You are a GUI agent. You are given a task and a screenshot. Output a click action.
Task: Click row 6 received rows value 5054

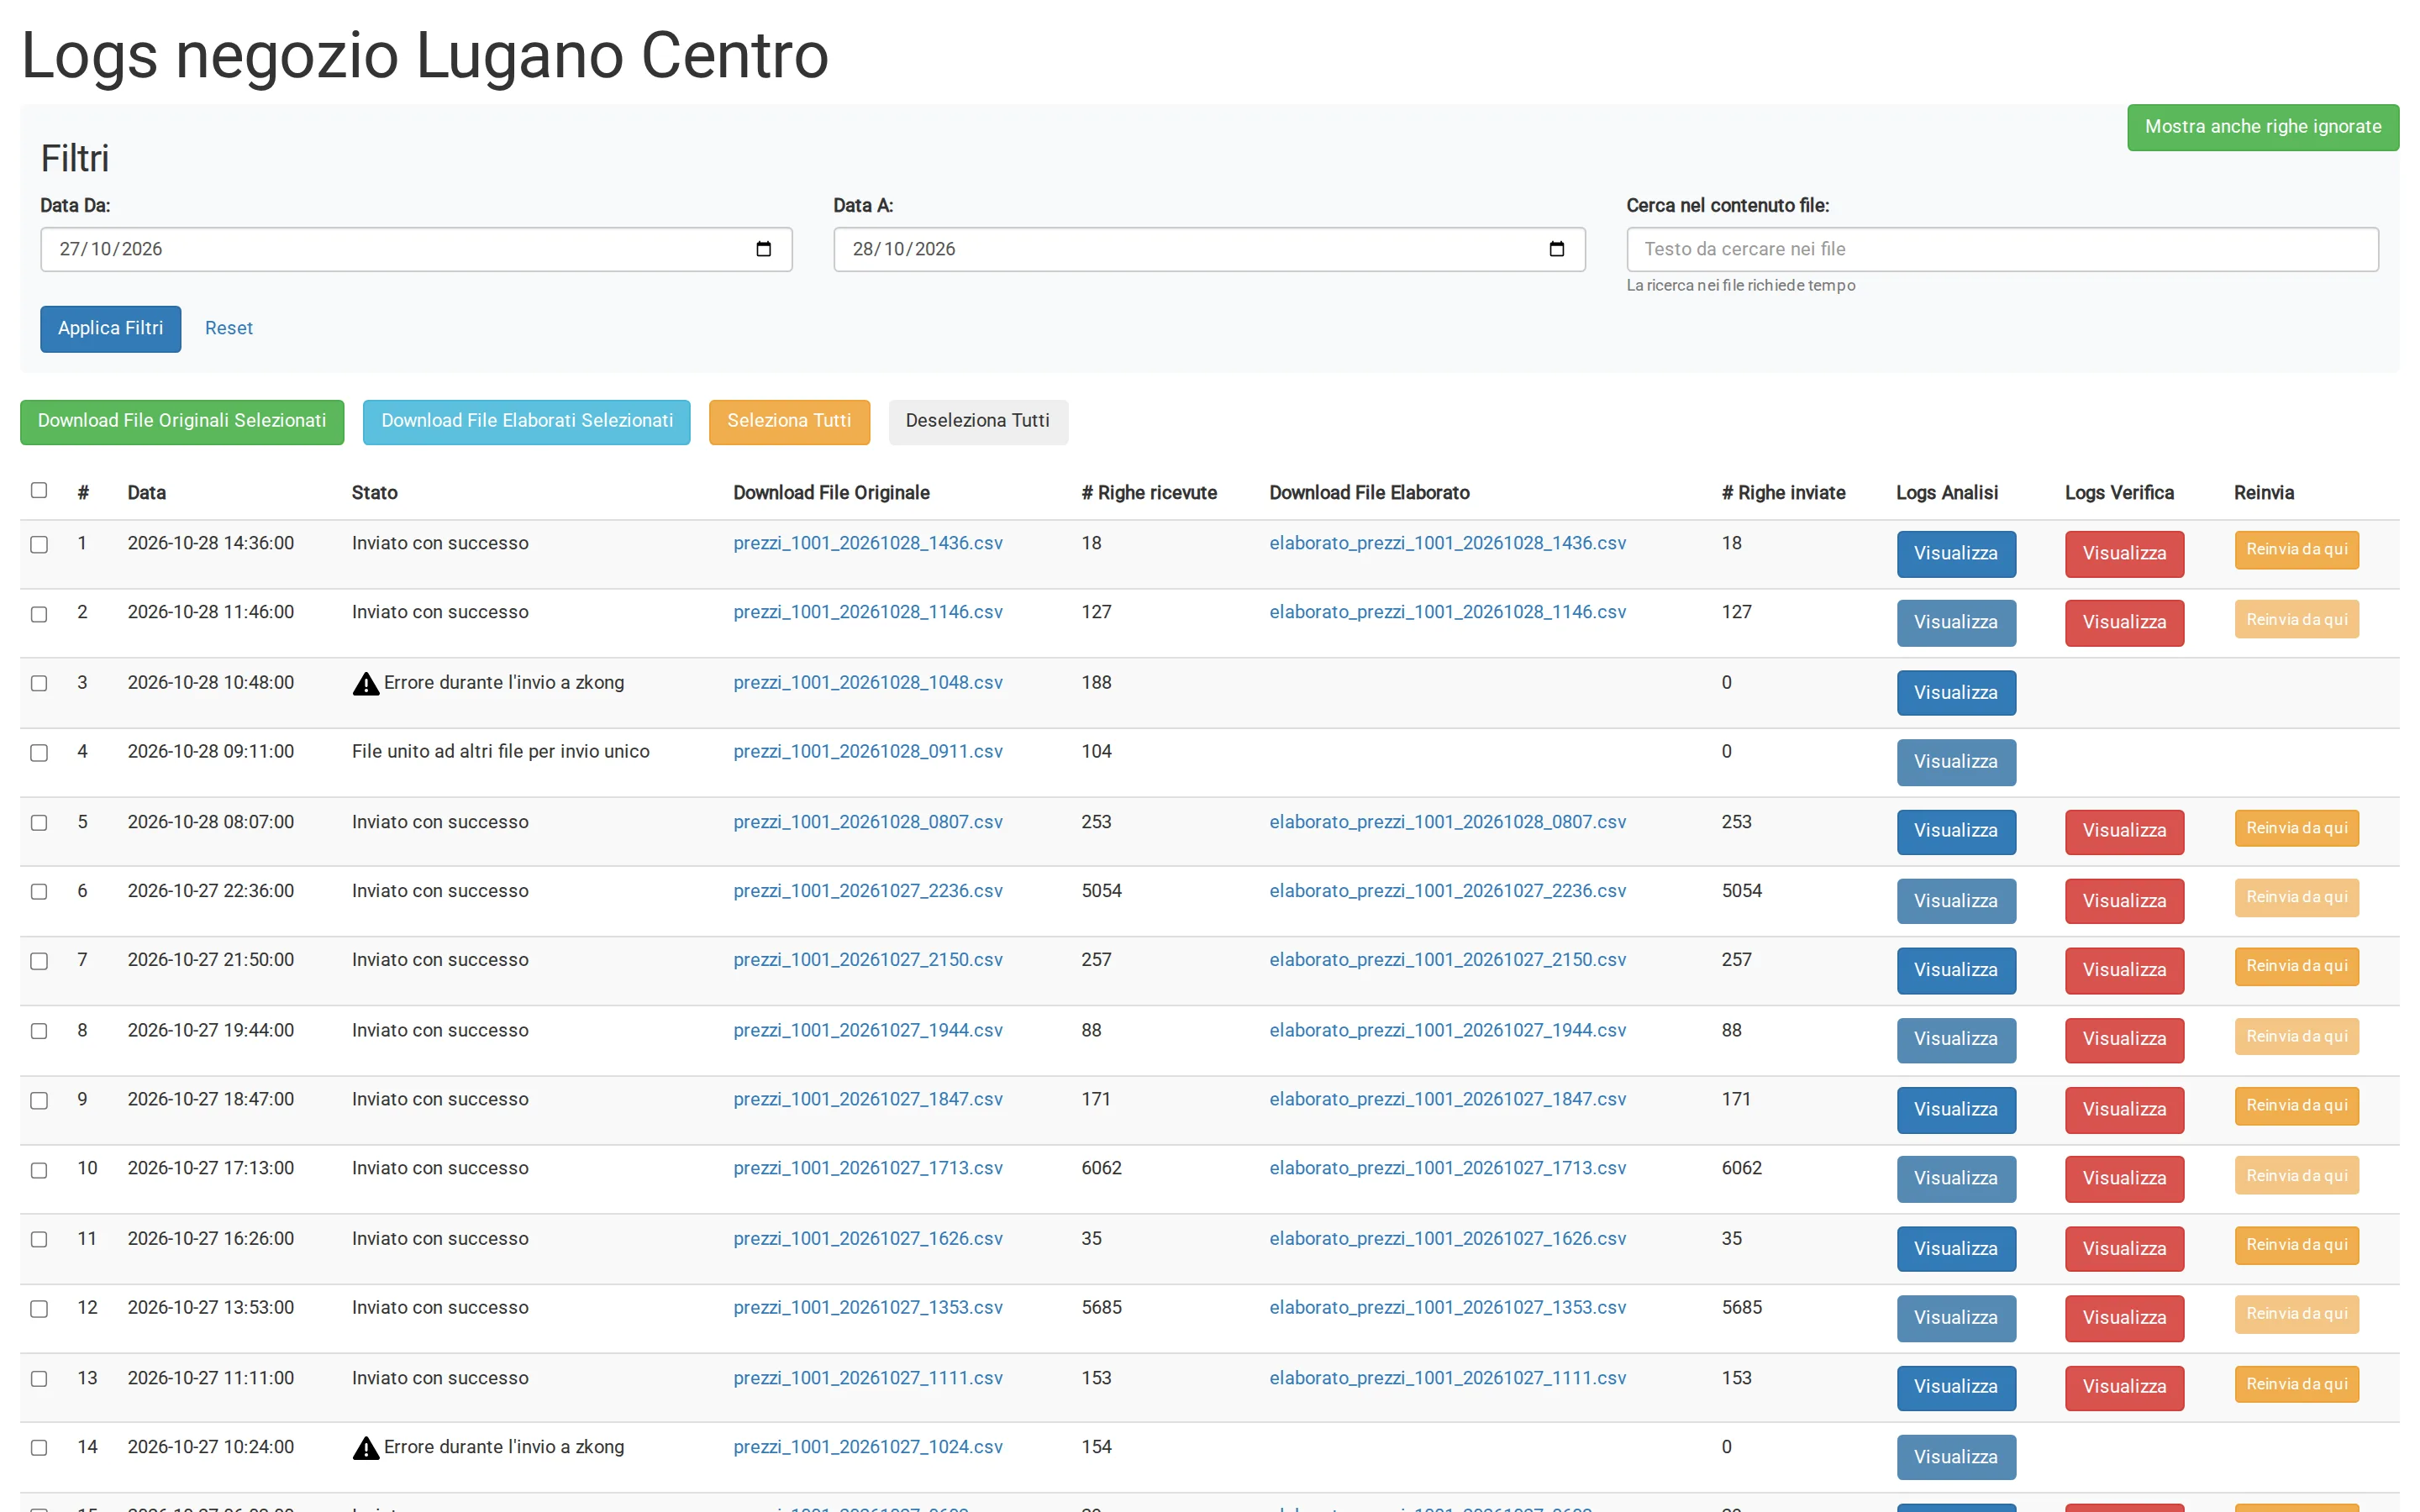[1101, 890]
